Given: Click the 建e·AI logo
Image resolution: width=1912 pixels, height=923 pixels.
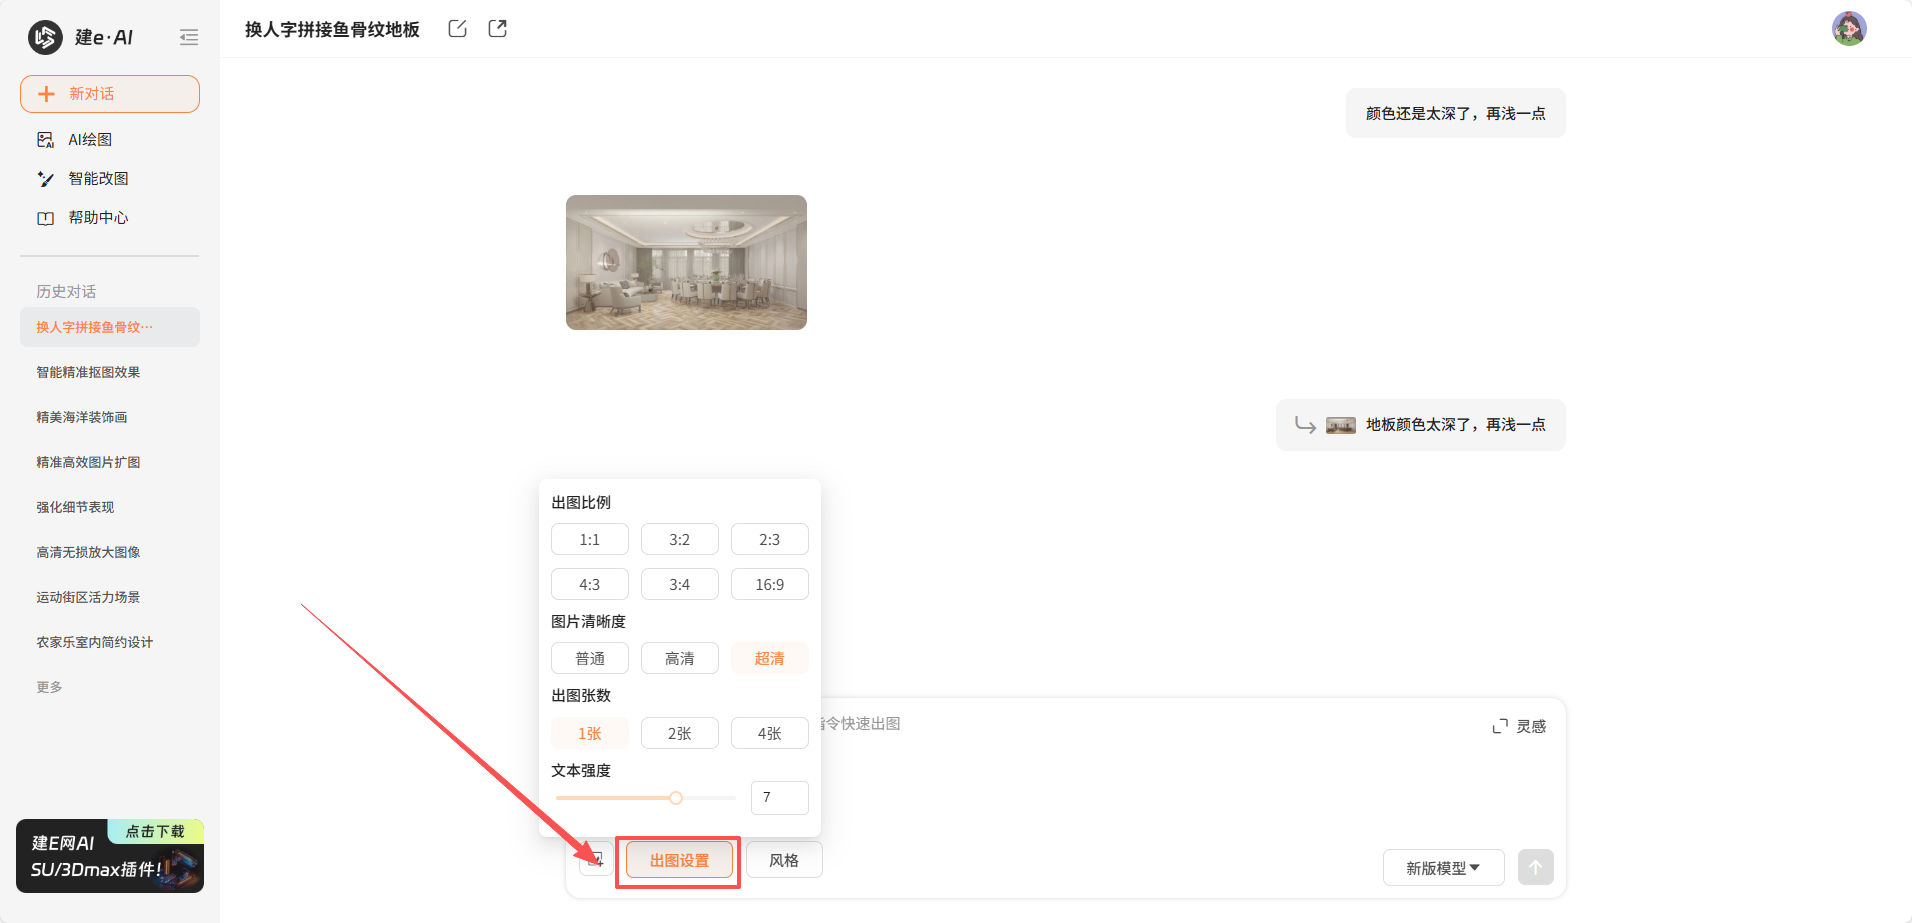Looking at the screenshot, I should 80,38.
